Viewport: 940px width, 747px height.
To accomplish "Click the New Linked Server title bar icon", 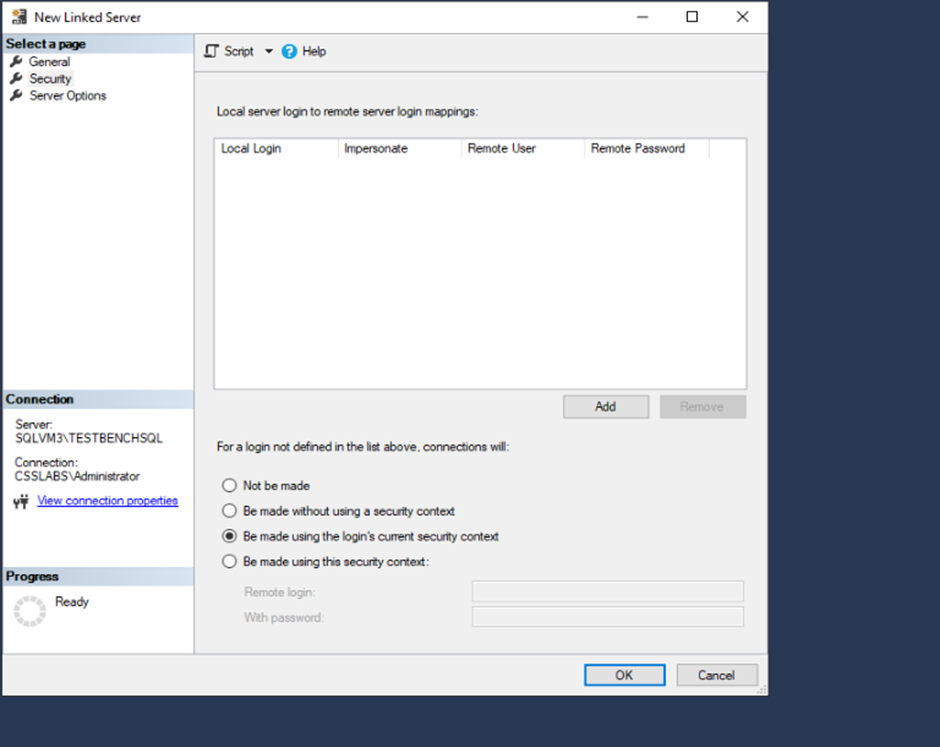I will point(19,17).
